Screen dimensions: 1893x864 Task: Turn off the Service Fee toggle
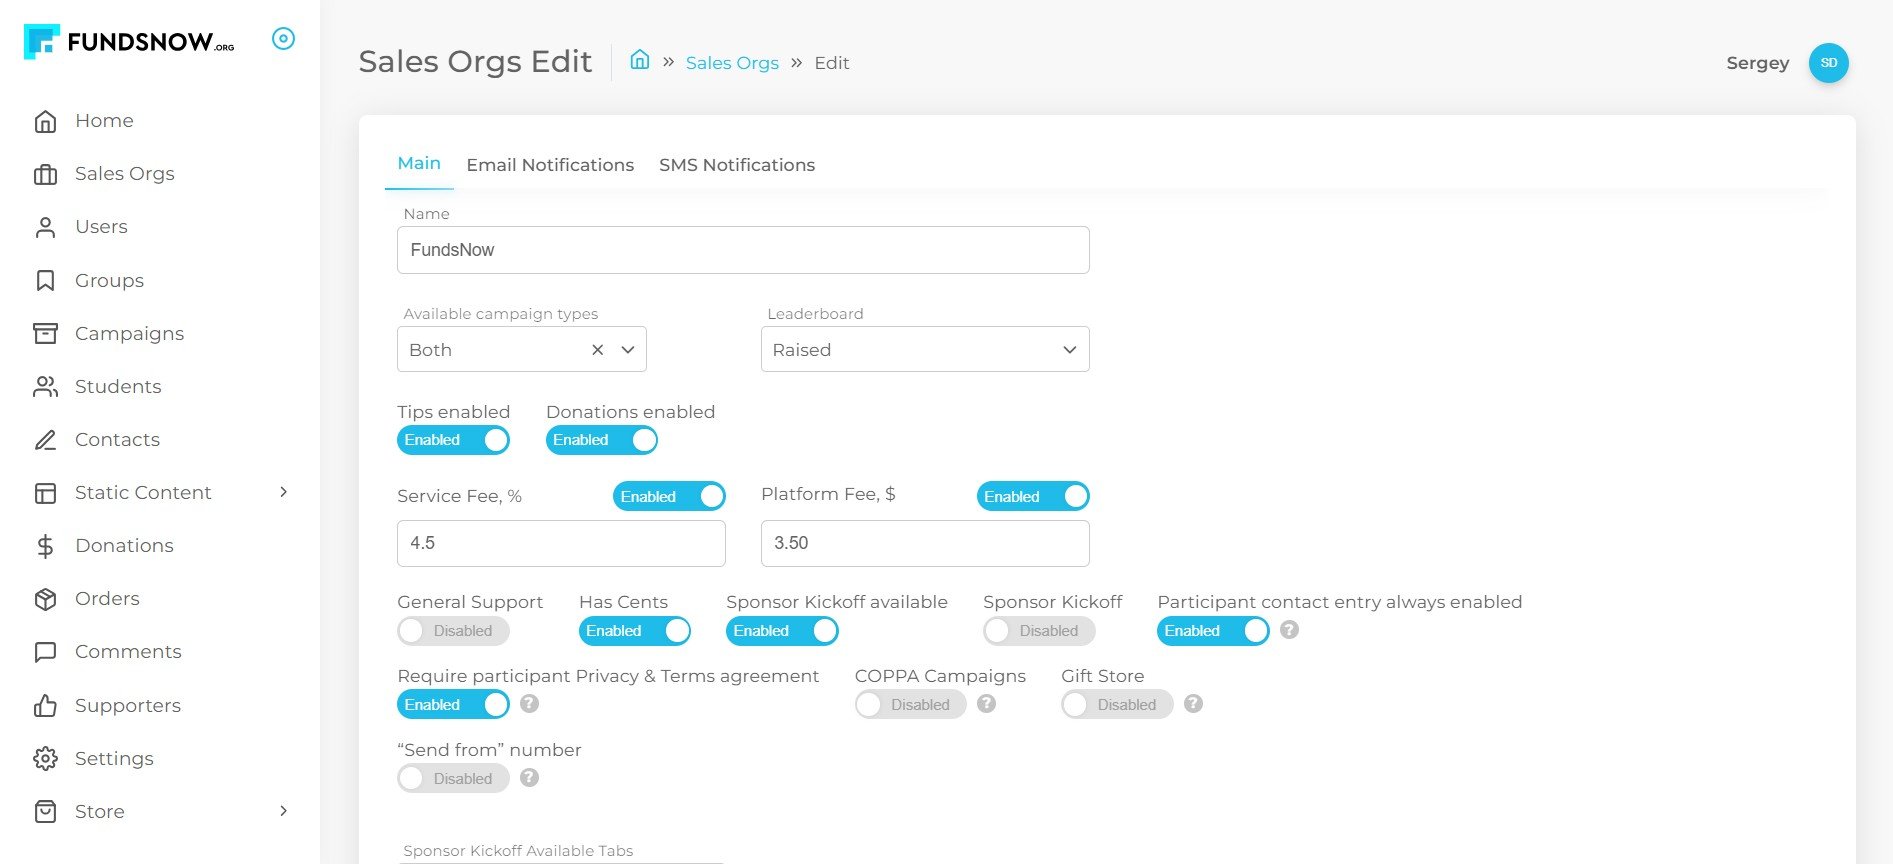point(669,497)
